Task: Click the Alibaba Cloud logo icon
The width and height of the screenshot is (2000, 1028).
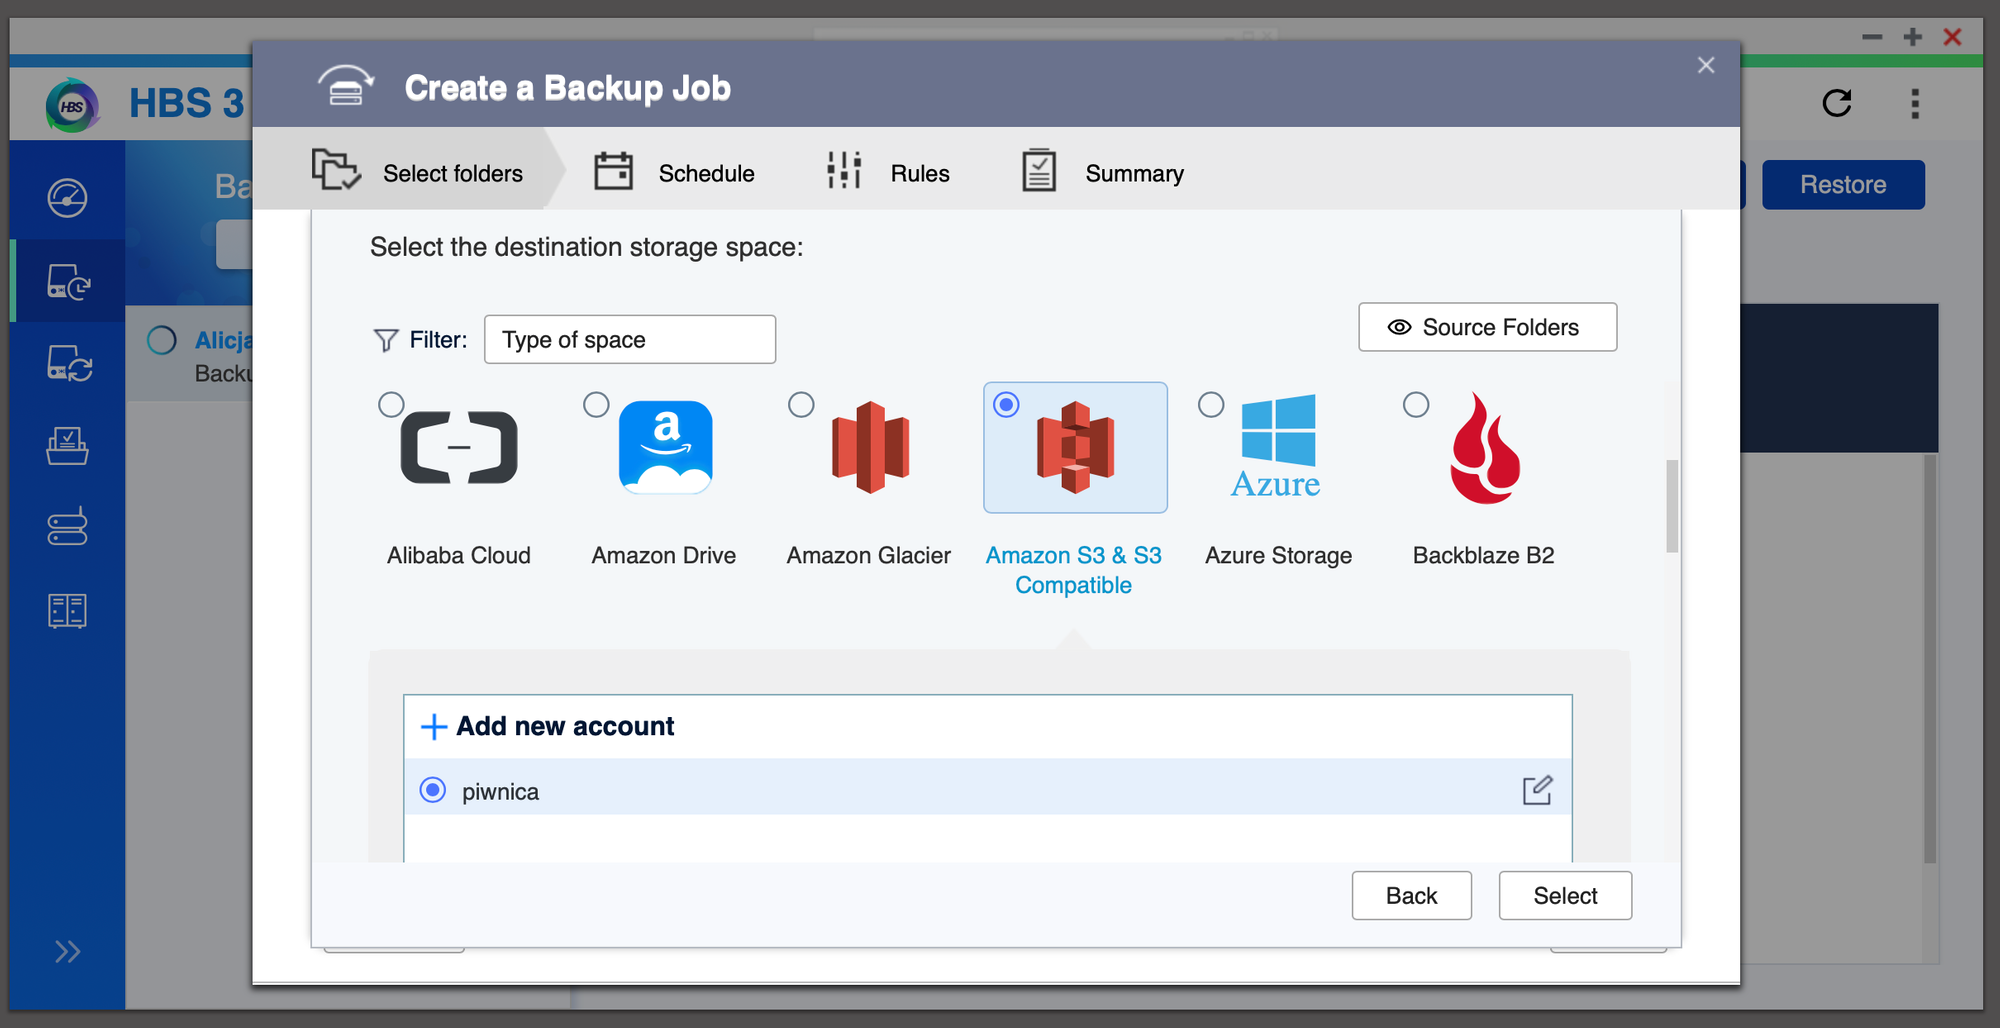Action: [x=459, y=447]
